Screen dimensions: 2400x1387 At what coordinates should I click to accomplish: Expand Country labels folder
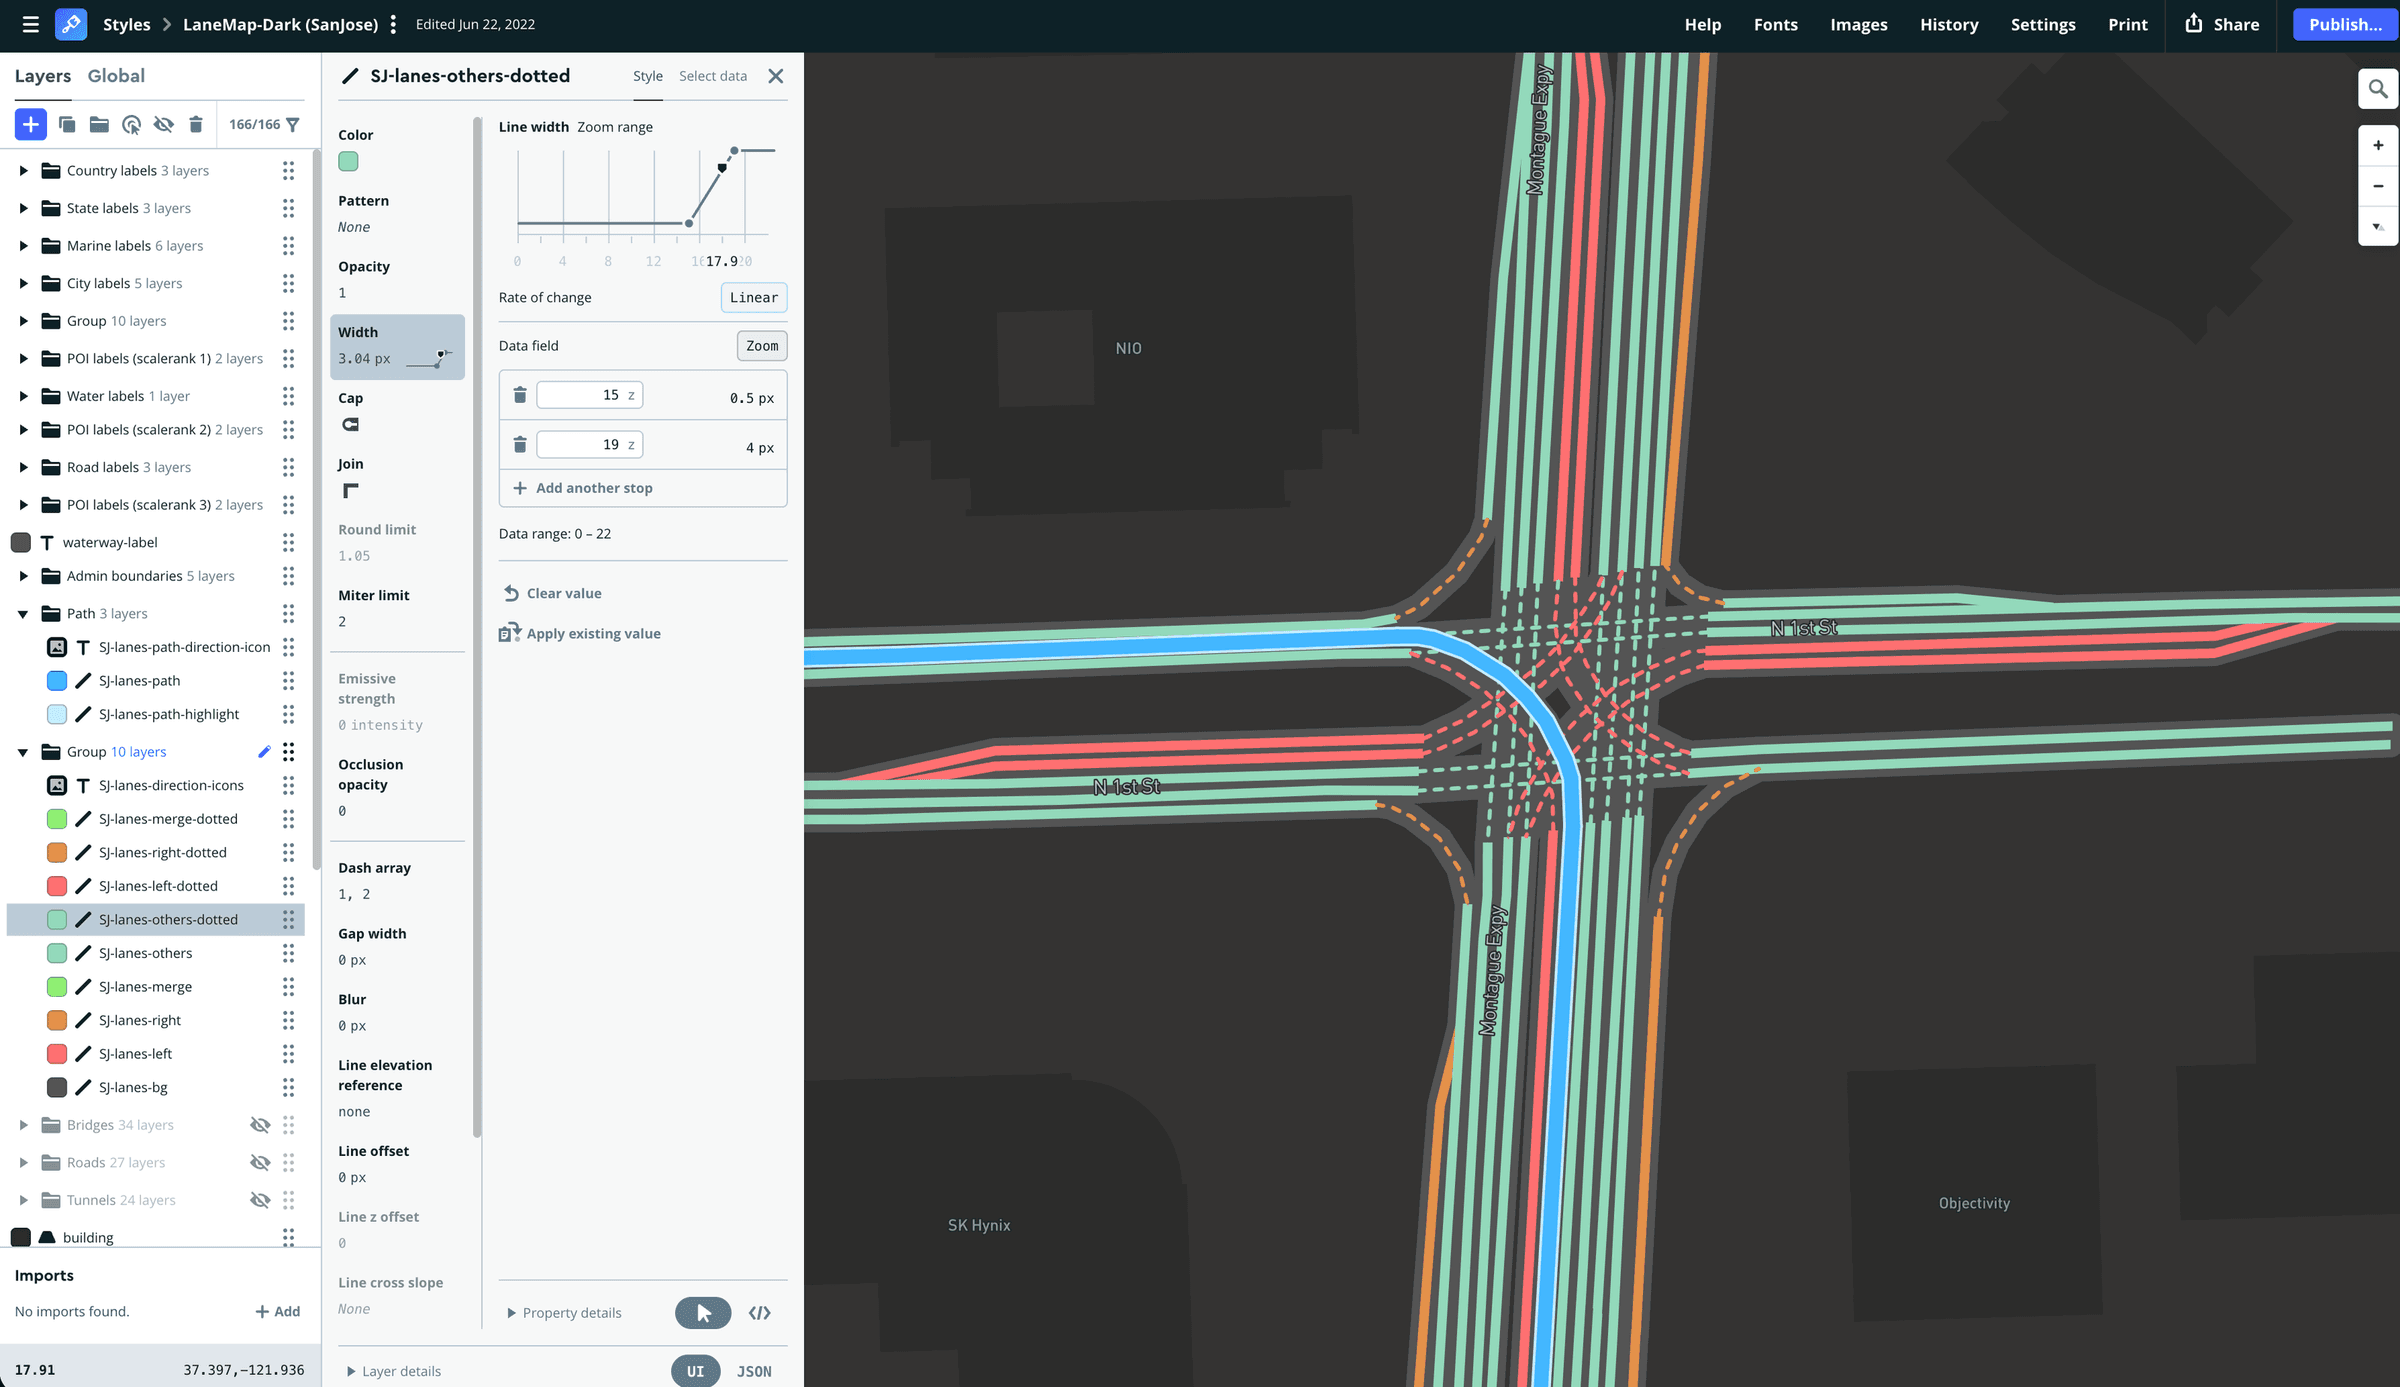pos(24,171)
